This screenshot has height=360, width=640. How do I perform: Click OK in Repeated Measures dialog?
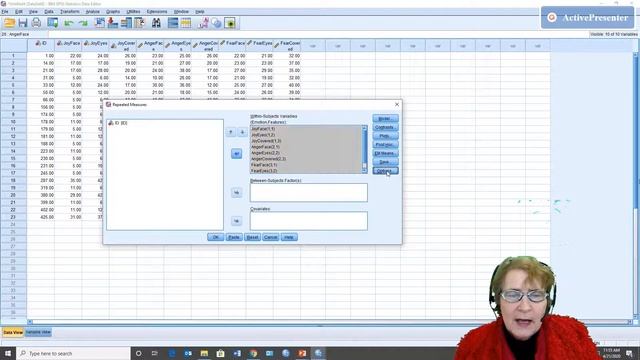pyautogui.click(x=216, y=237)
